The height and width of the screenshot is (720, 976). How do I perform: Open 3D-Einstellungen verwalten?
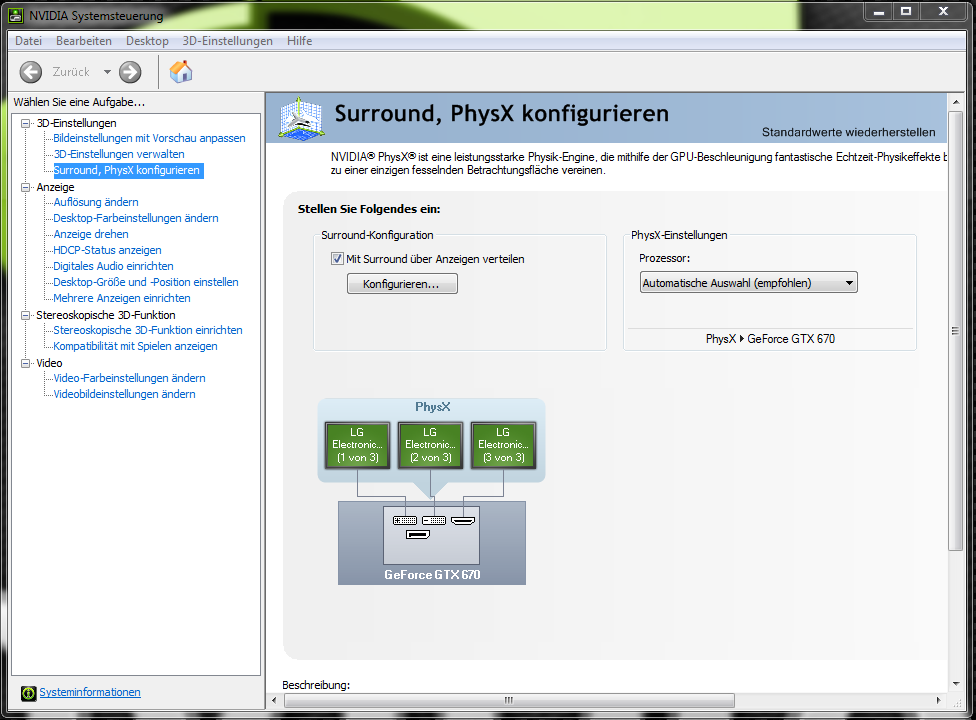(x=119, y=154)
